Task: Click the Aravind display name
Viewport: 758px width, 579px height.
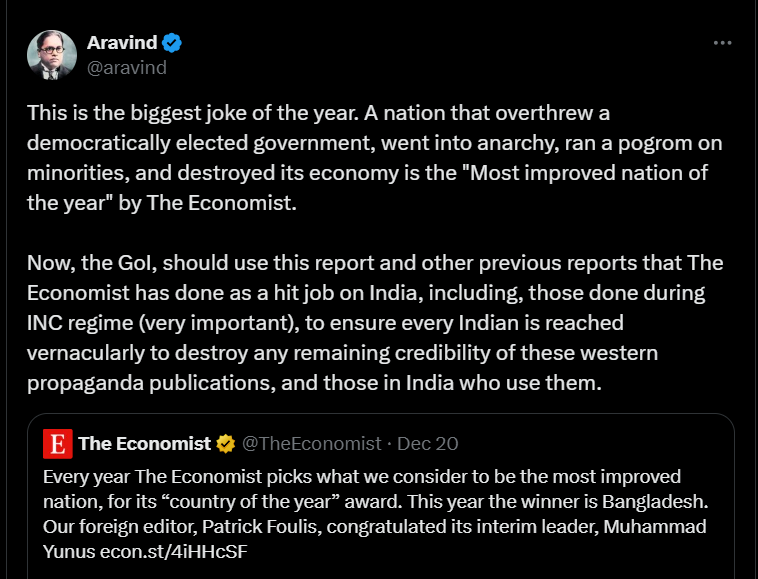Action: (x=122, y=43)
